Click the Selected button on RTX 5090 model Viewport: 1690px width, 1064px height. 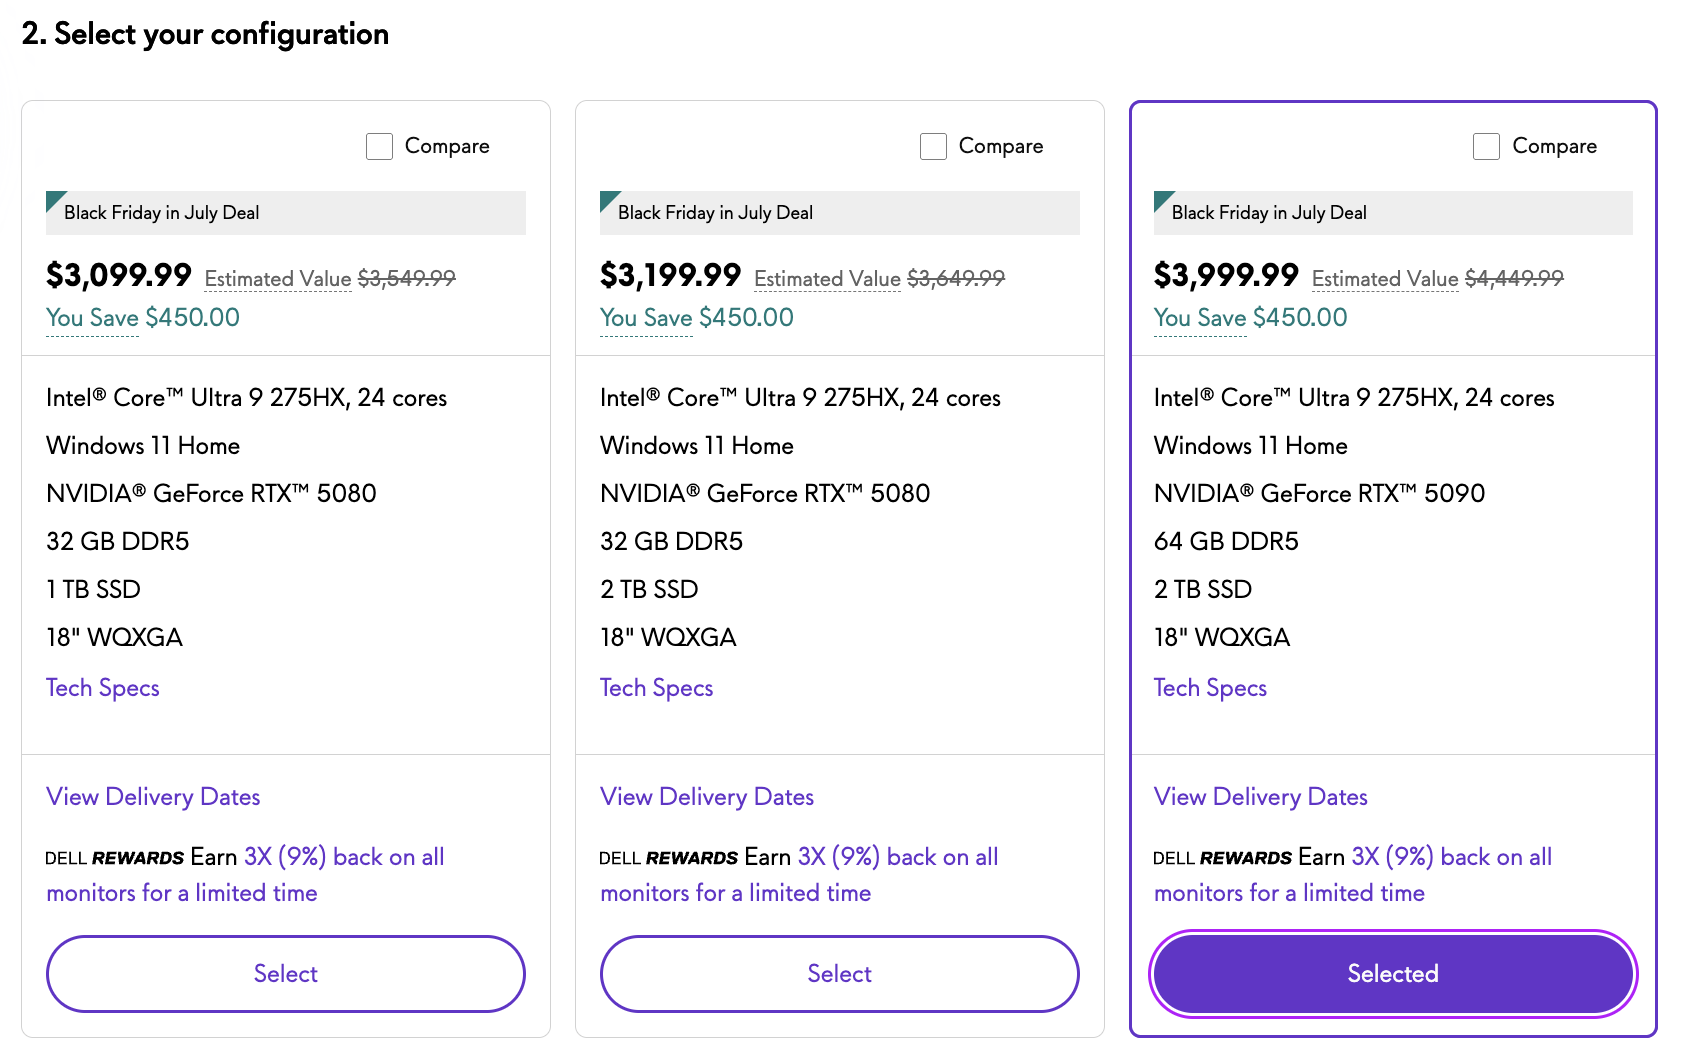(x=1392, y=974)
